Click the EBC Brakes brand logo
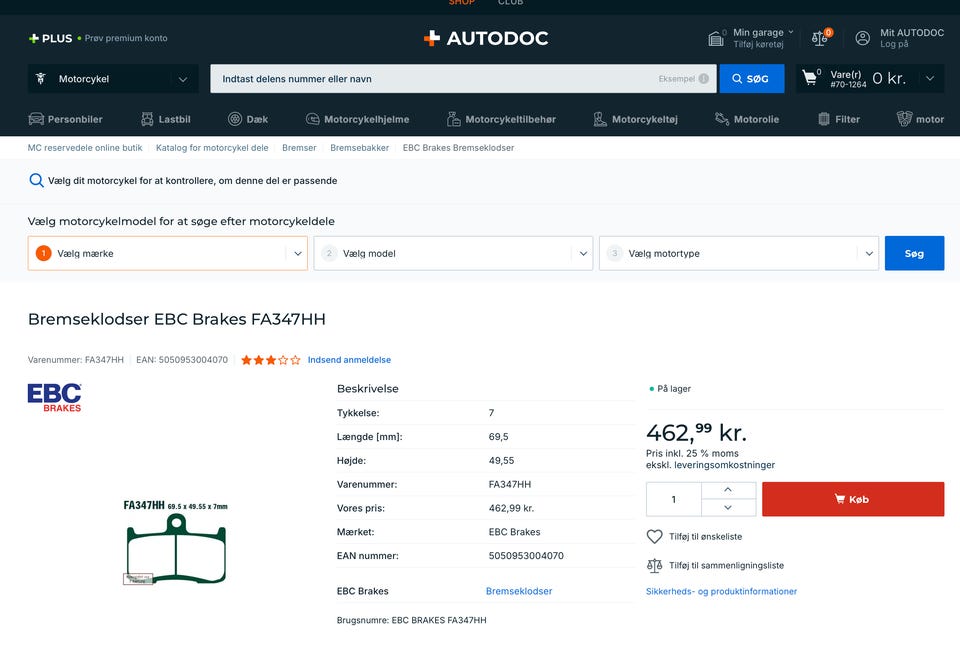This screenshot has height=668, width=960. [x=54, y=397]
